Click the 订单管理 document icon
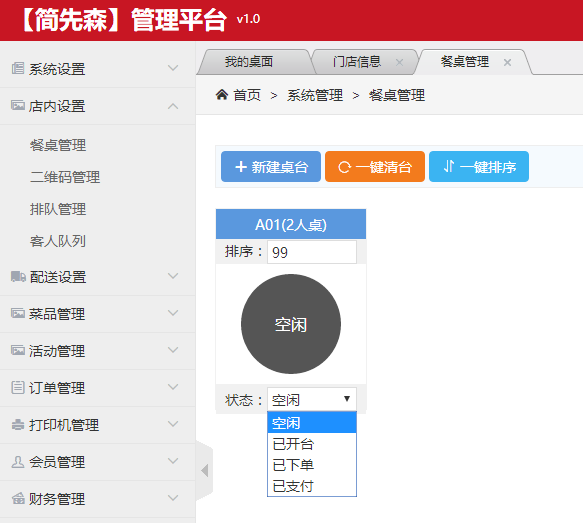Image resolution: width=583 pixels, height=523 pixels. [x=18, y=387]
